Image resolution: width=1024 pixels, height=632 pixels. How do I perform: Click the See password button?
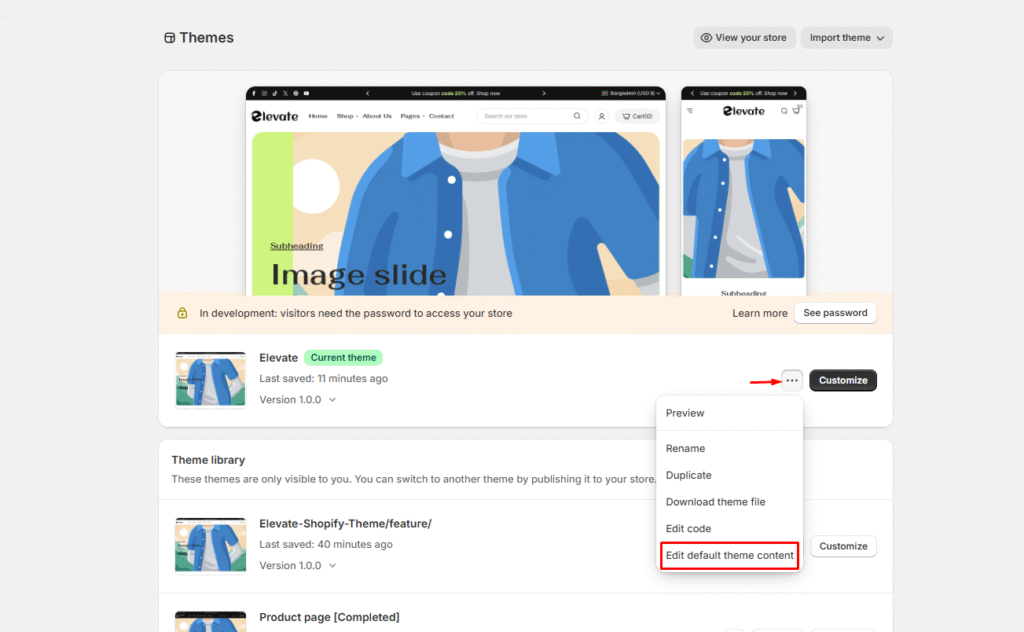coord(835,313)
